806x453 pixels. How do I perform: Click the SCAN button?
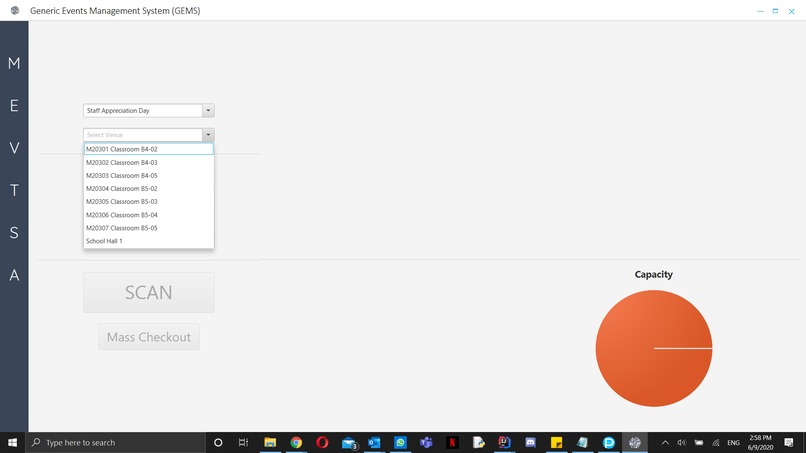click(x=149, y=293)
